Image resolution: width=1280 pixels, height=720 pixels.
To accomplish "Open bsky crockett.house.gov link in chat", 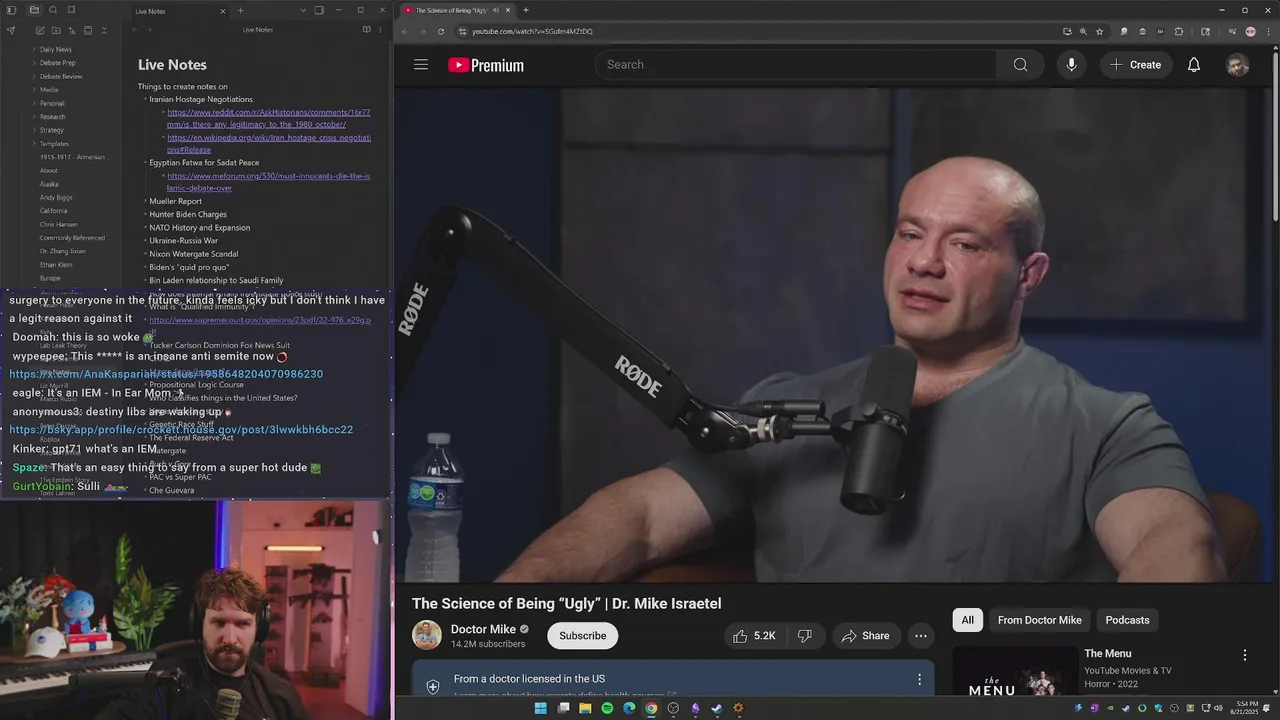I will pyautogui.click(x=181, y=430).
